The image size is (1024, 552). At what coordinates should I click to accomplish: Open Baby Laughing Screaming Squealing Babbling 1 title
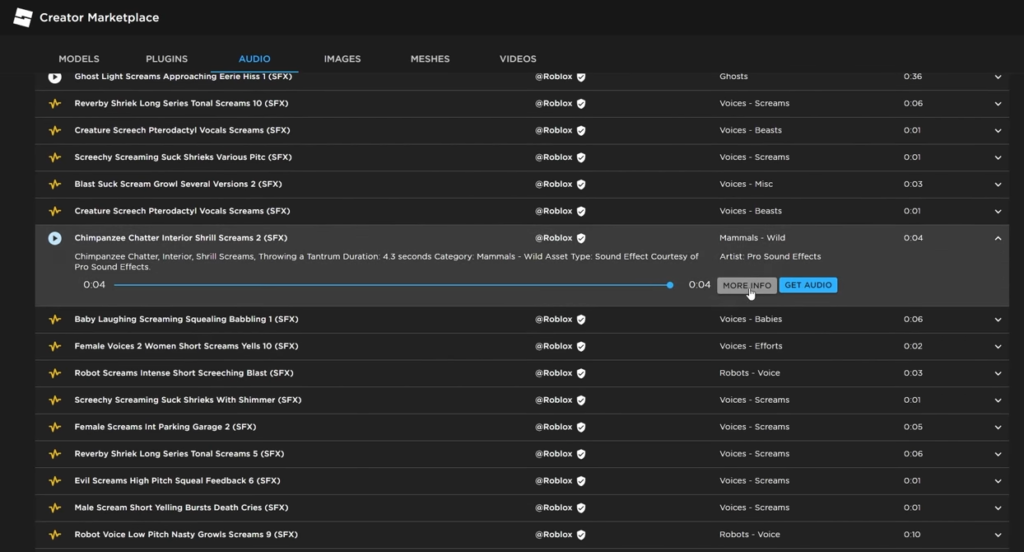[x=186, y=319]
